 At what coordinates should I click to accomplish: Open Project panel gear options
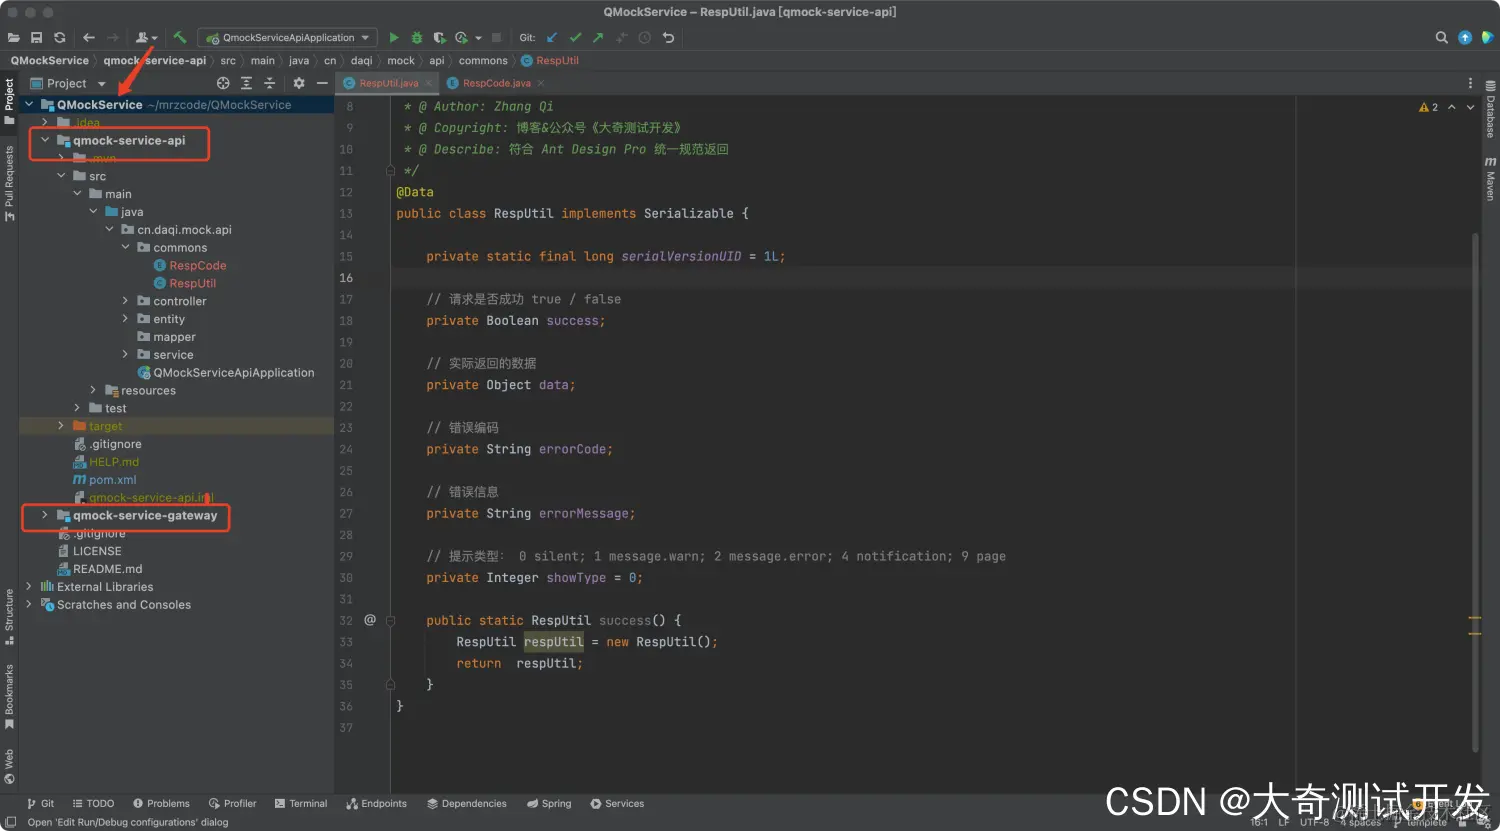(x=298, y=83)
